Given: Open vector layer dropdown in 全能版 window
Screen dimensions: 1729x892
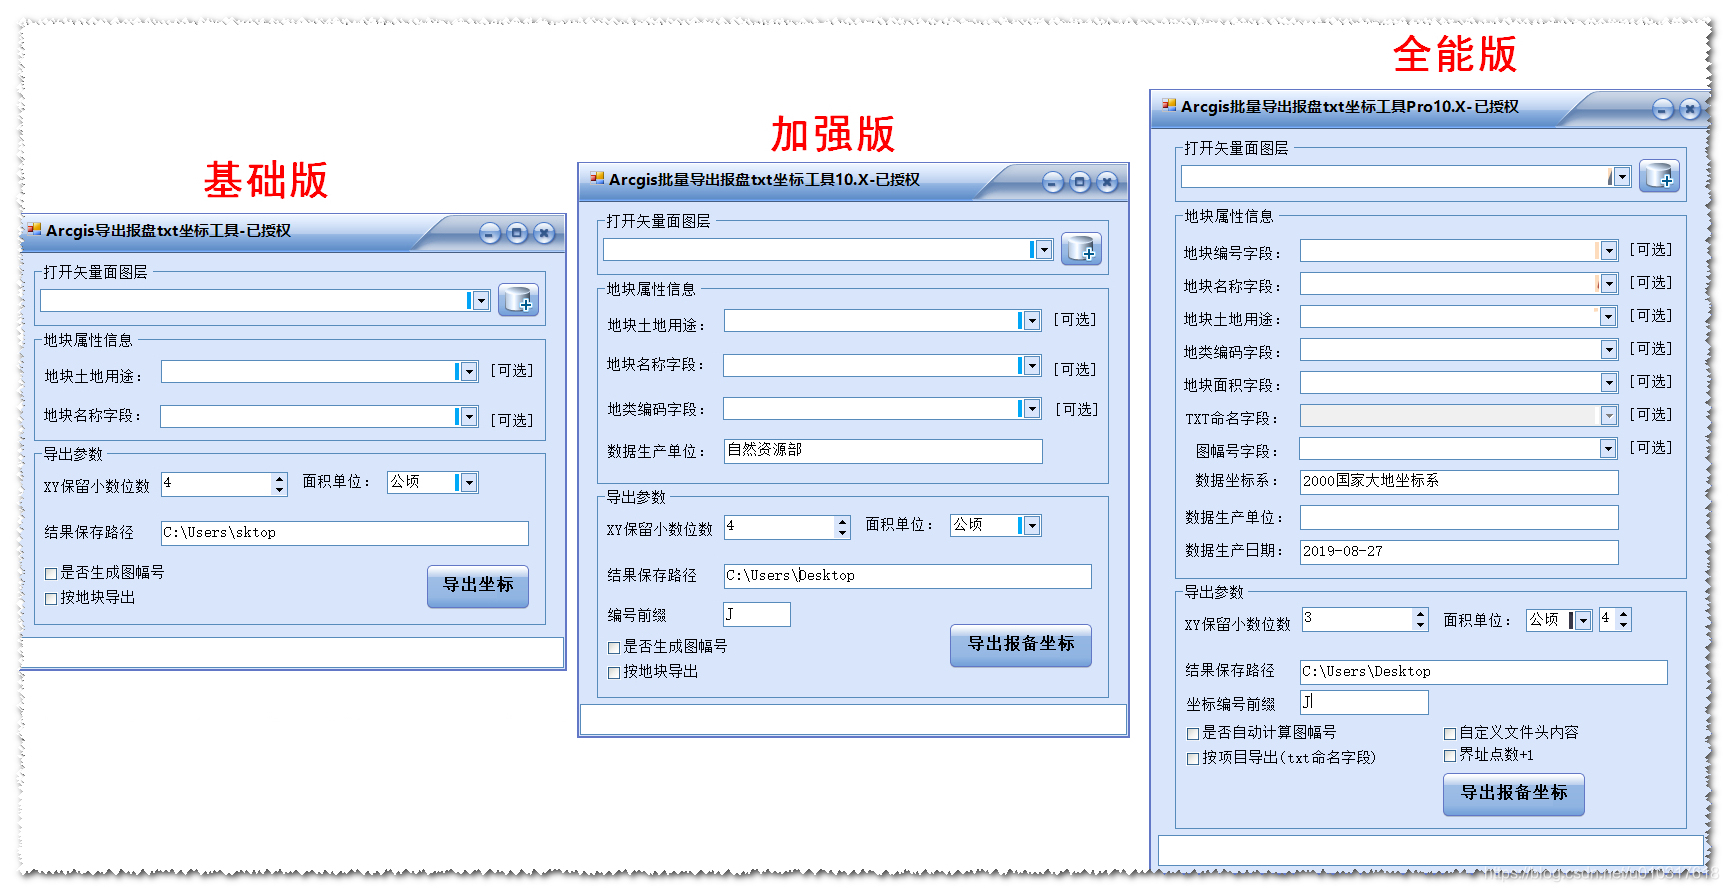Looking at the screenshot, I should (1622, 177).
